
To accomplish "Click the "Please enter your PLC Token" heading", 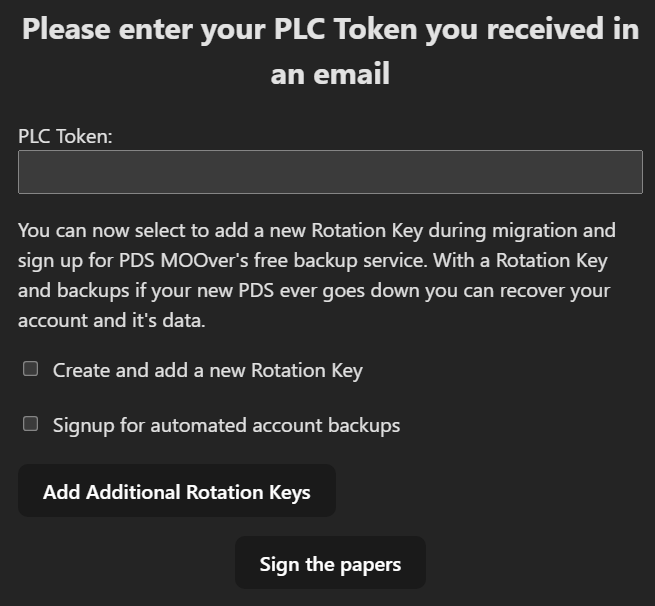I will (330, 29).
